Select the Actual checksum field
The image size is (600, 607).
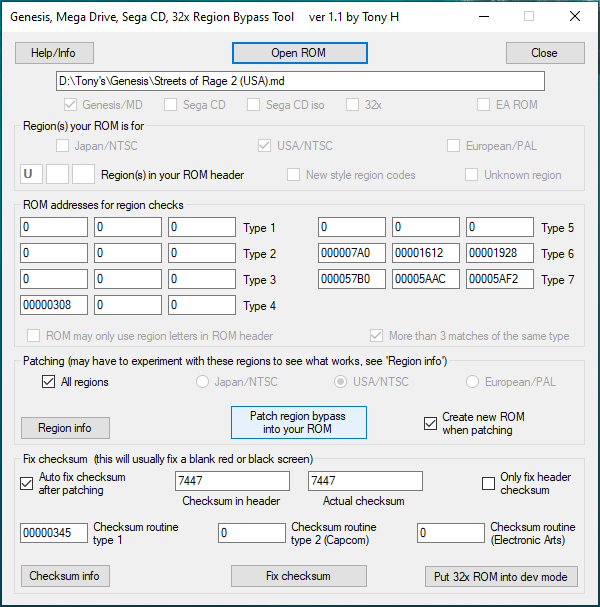pos(365,481)
